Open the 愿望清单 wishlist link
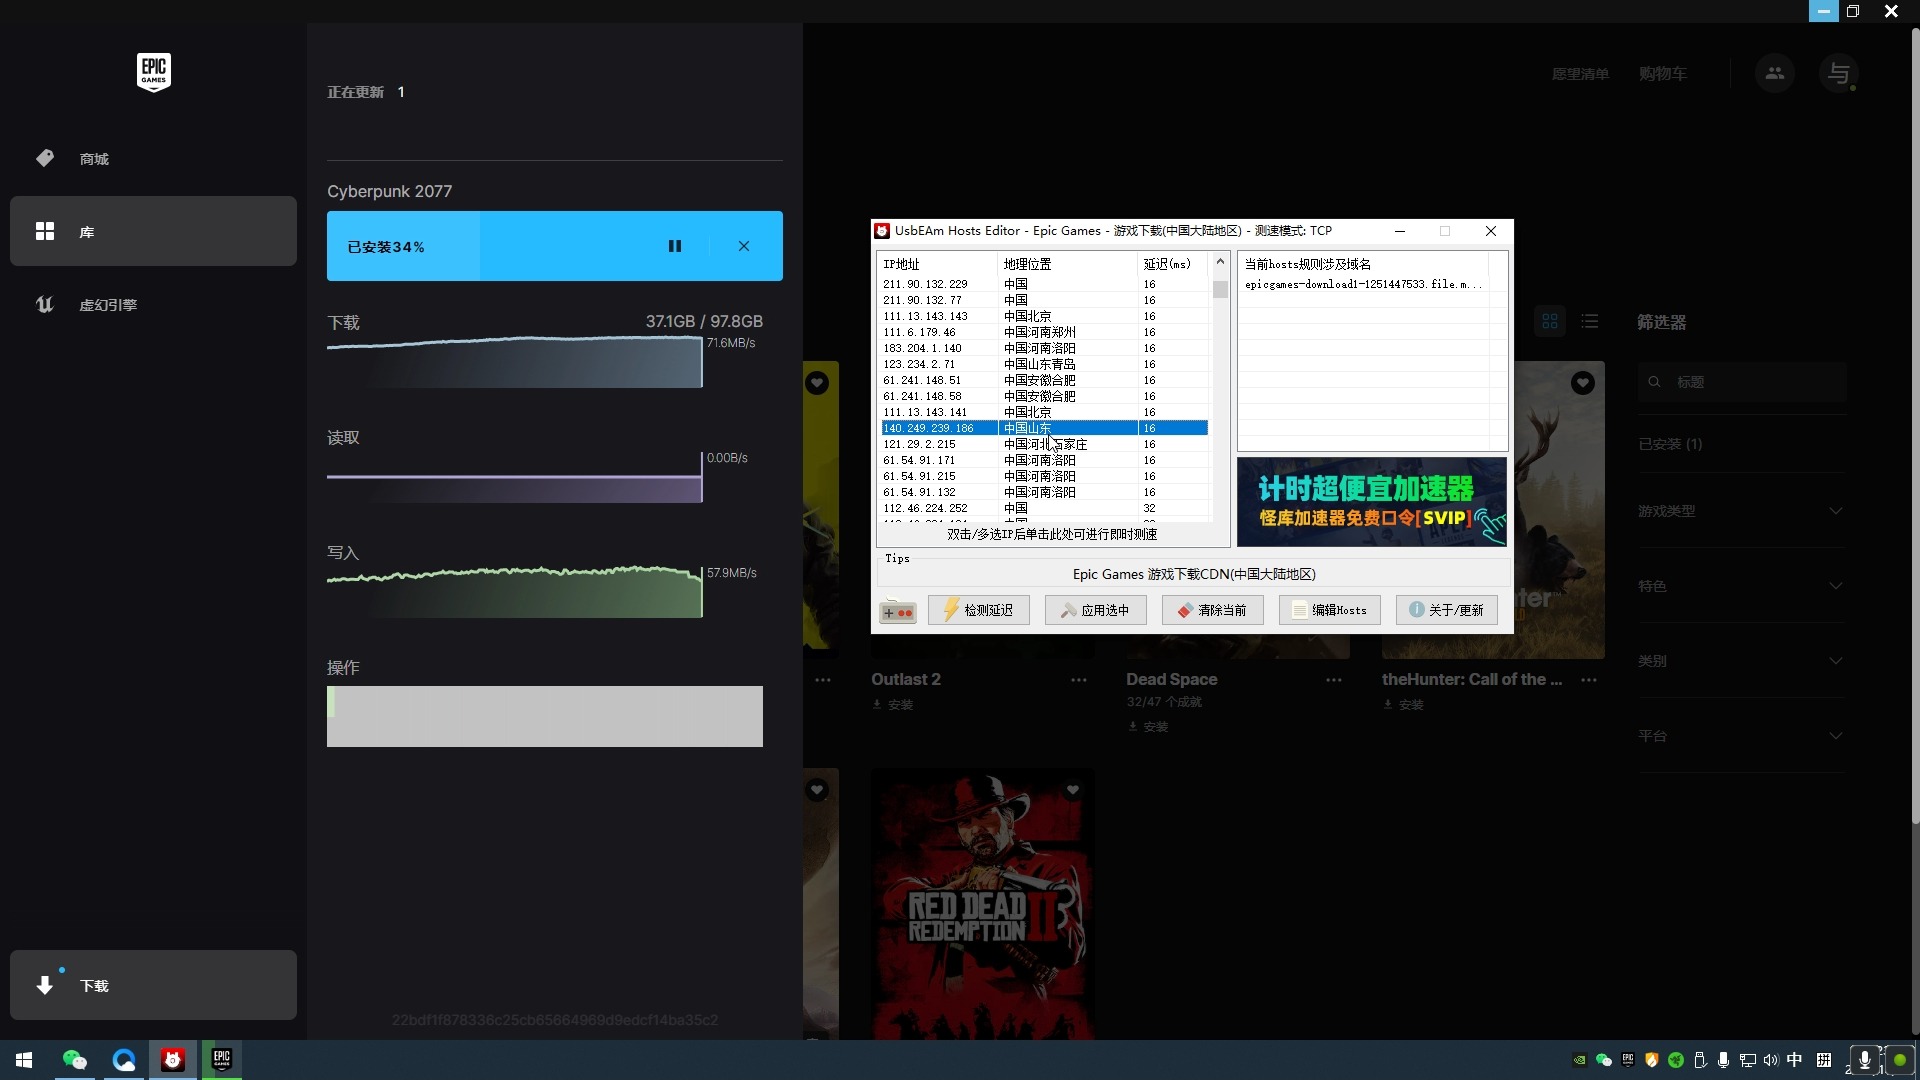1920x1080 pixels. click(x=1580, y=74)
